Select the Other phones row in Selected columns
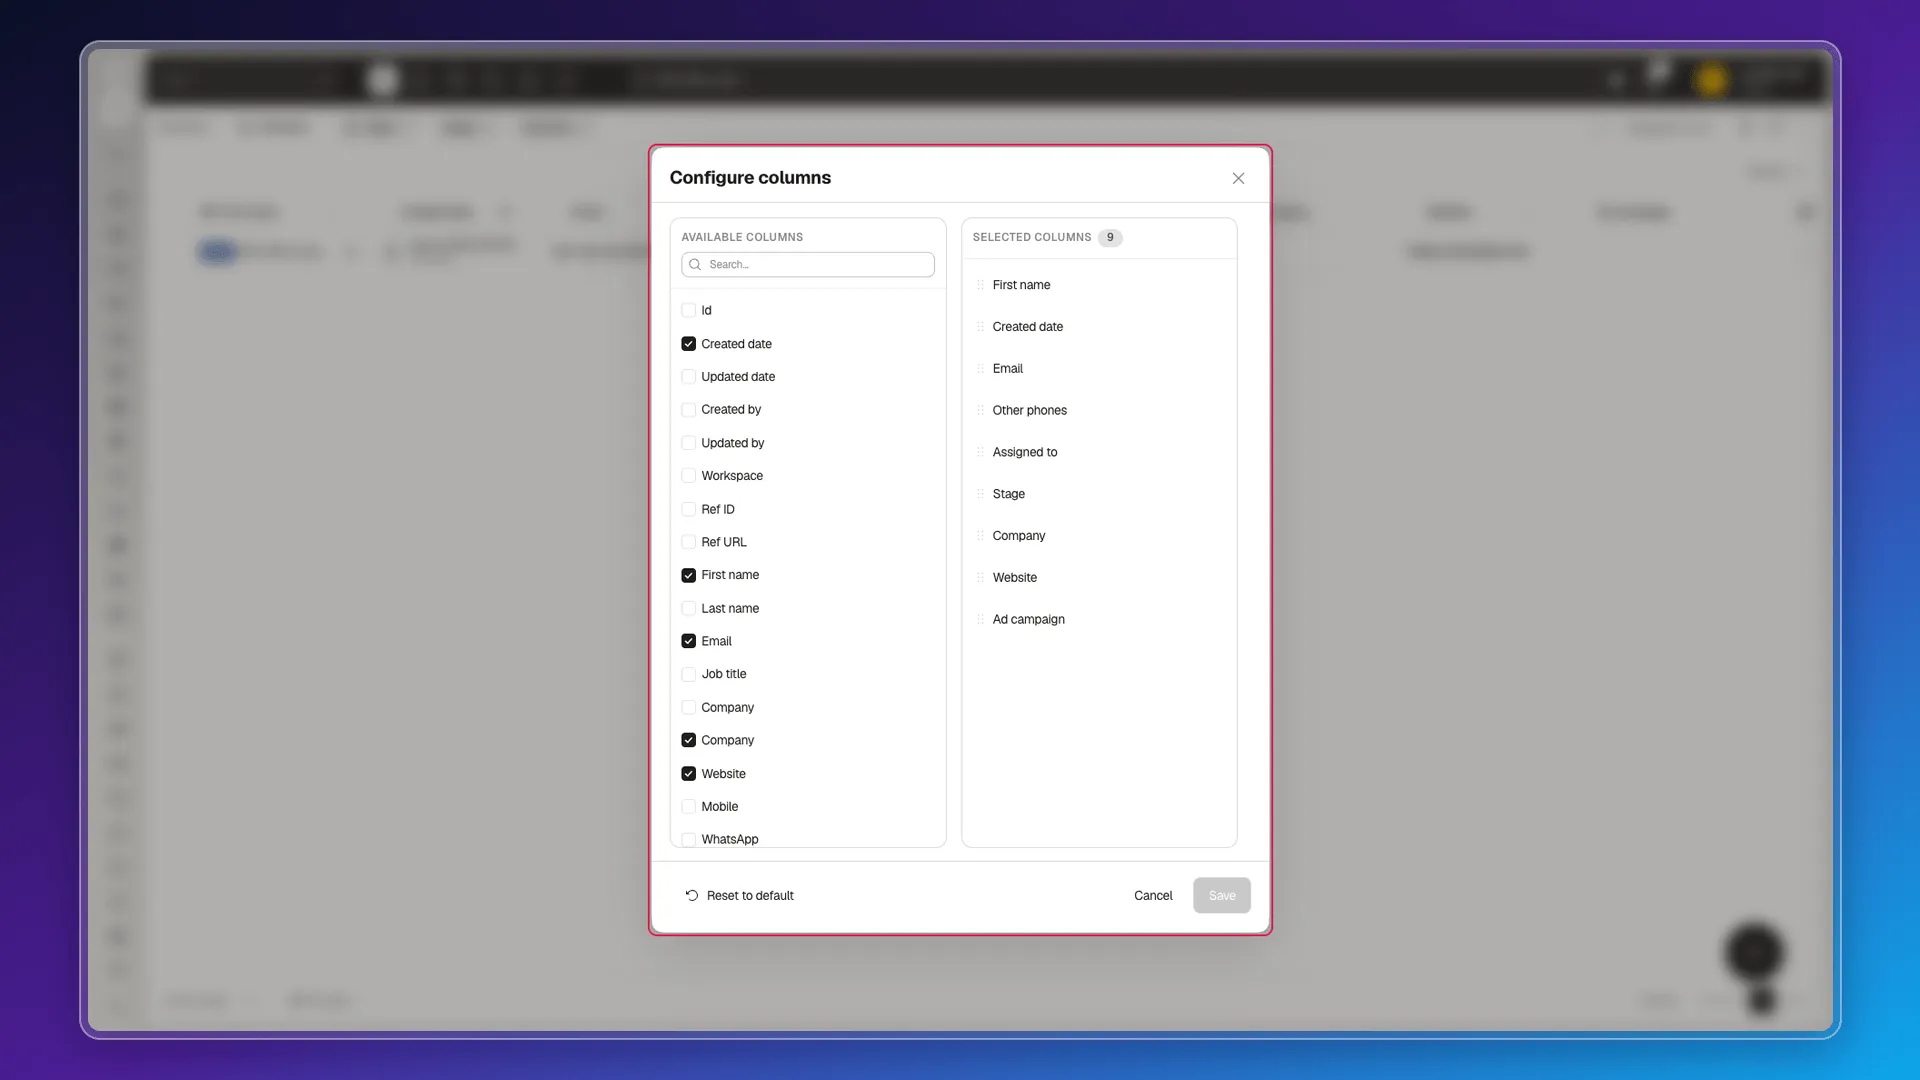Image resolution: width=1920 pixels, height=1080 pixels. (x=1099, y=411)
